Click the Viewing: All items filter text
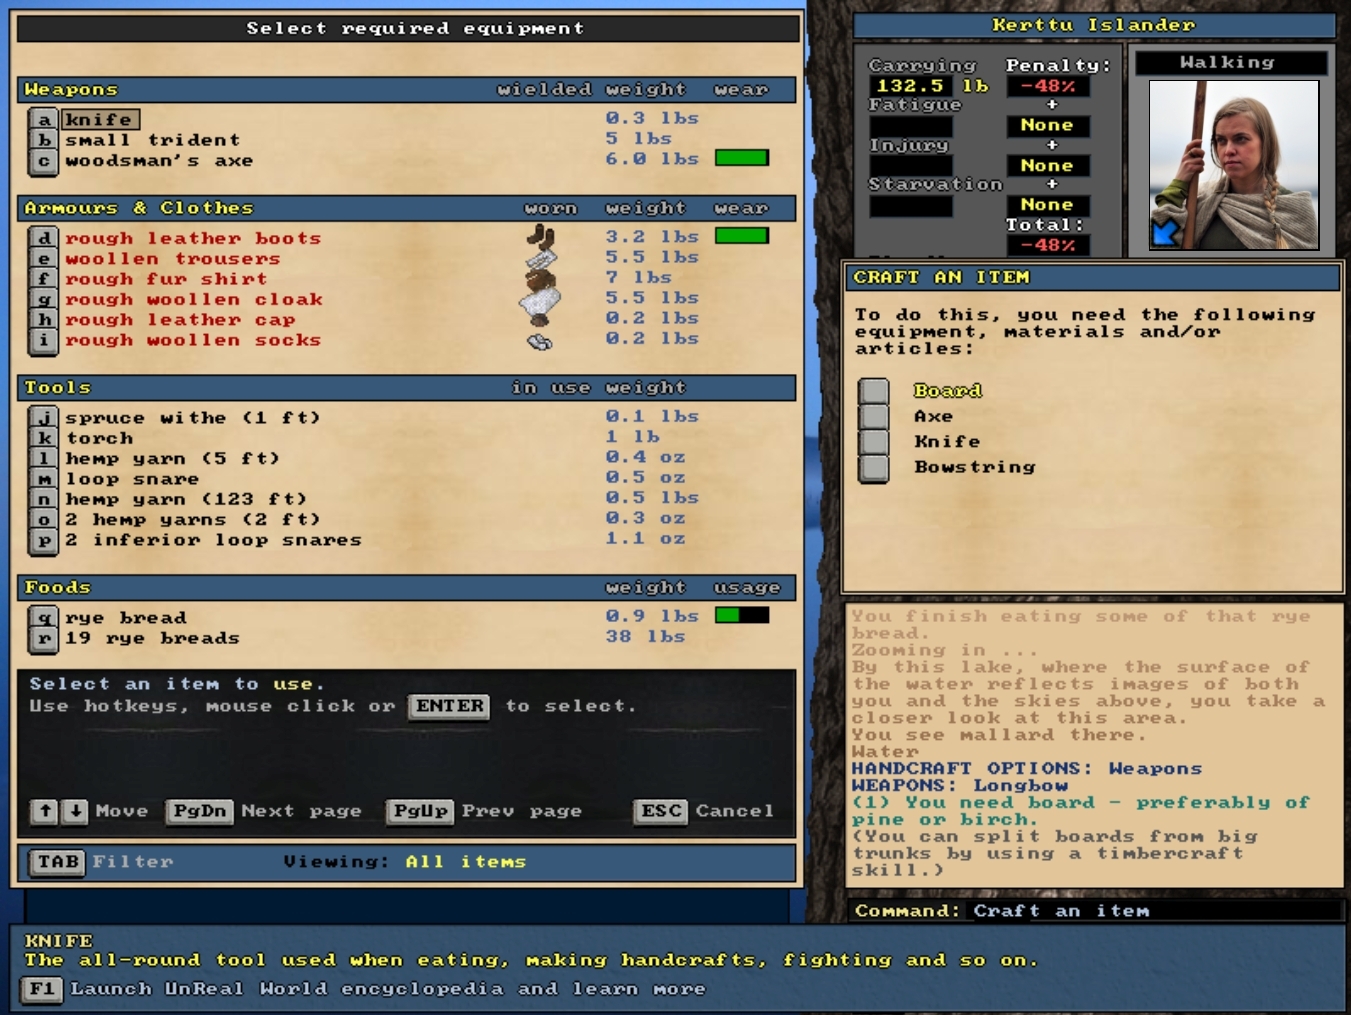Screen dimensions: 1351x1015 [x=404, y=862]
